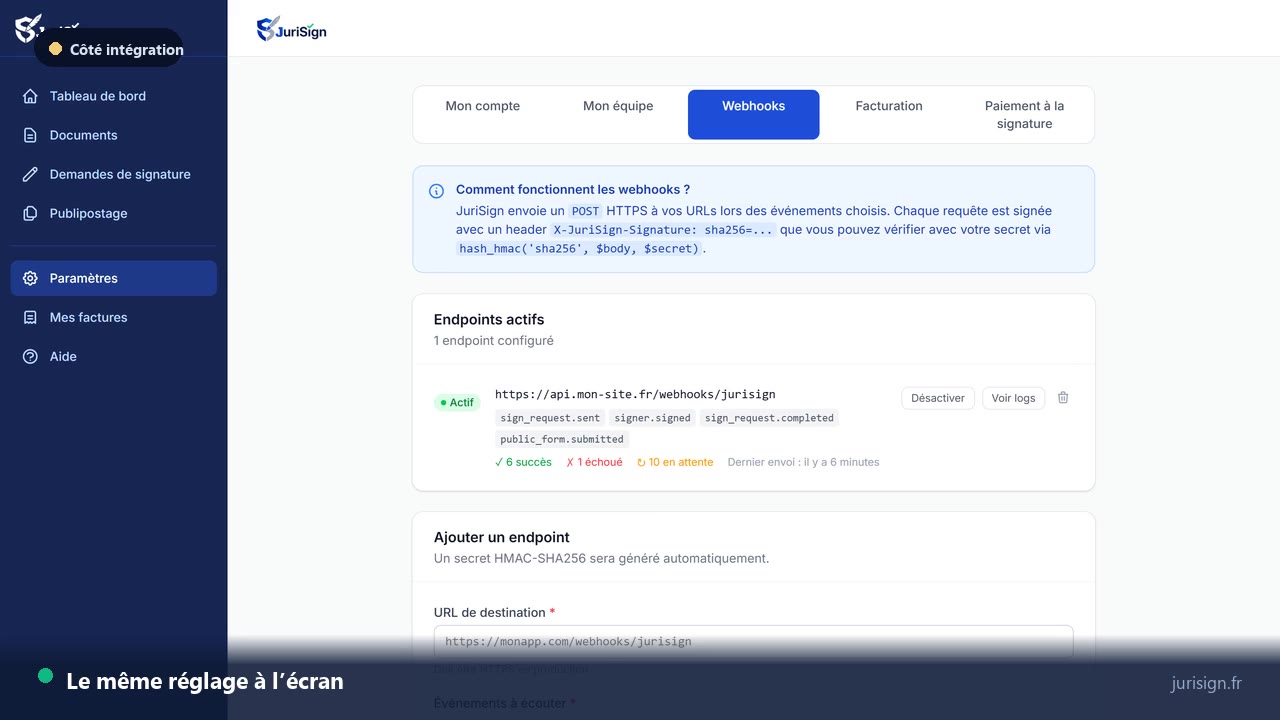Screen dimensions: 1280x720
Task: Click the sign_request.sent event tag
Action: (550, 418)
